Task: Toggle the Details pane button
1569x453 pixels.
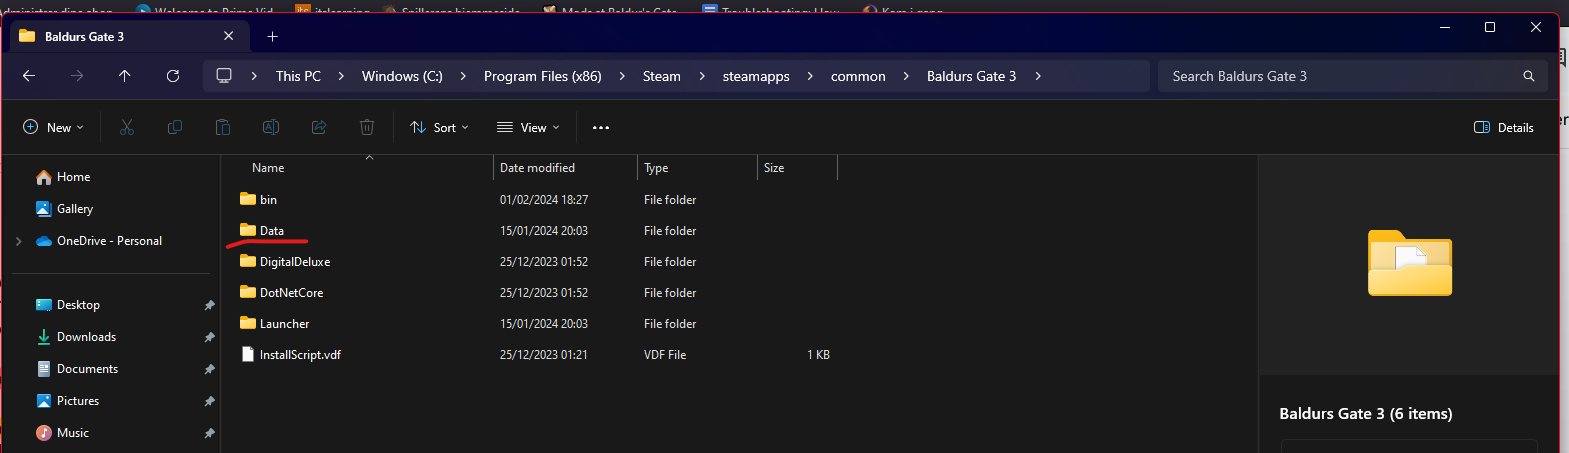Action: click(x=1503, y=127)
